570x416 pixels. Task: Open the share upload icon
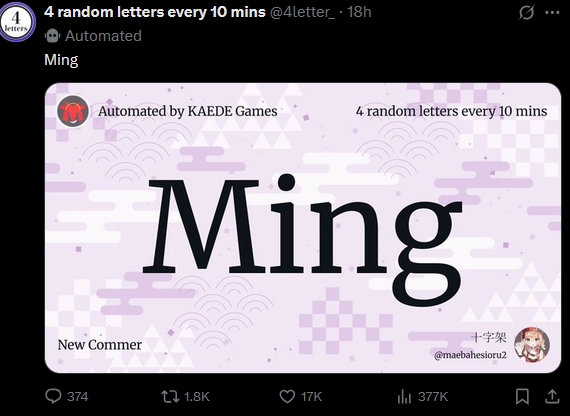coord(552,396)
